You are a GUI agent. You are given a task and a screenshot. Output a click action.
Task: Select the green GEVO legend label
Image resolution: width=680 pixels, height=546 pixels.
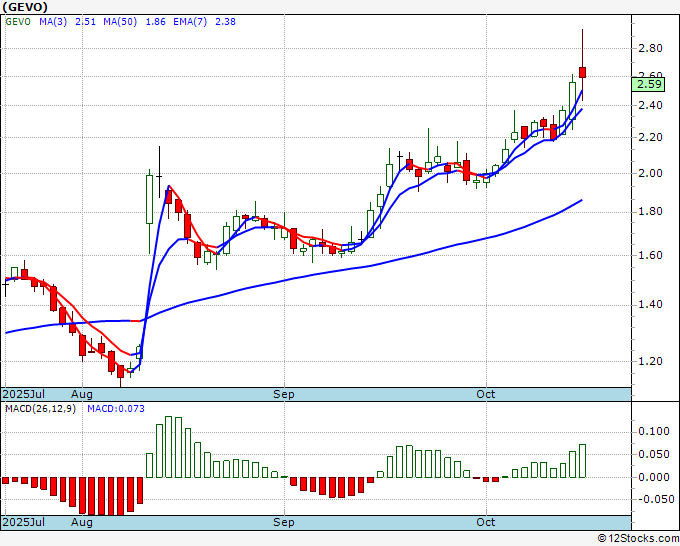coord(18,22)
